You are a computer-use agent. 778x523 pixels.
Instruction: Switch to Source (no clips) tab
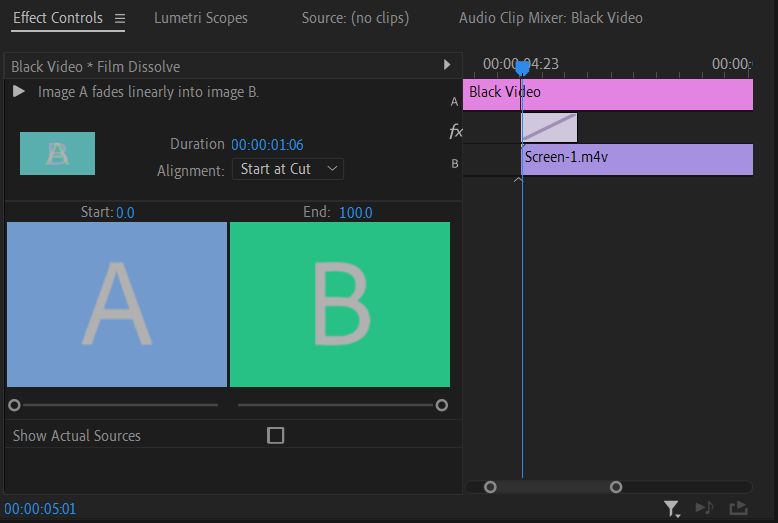[355, 18]
